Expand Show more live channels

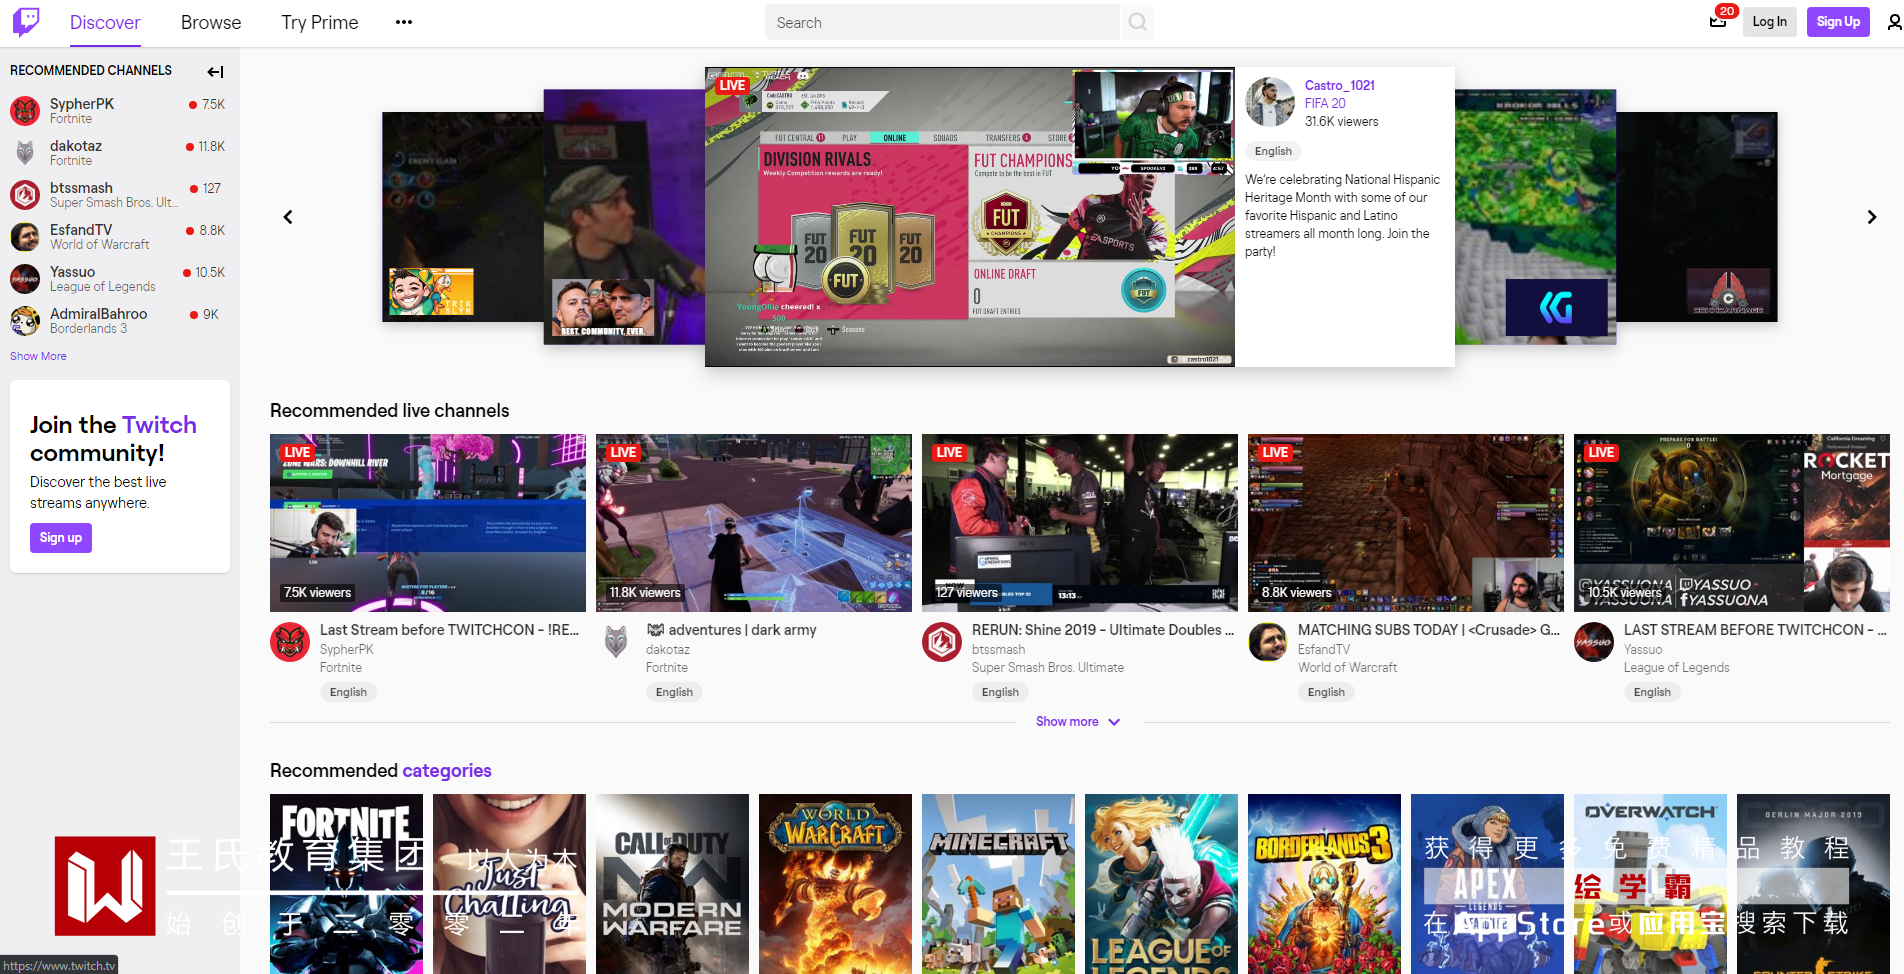(x=1078, y=722)
